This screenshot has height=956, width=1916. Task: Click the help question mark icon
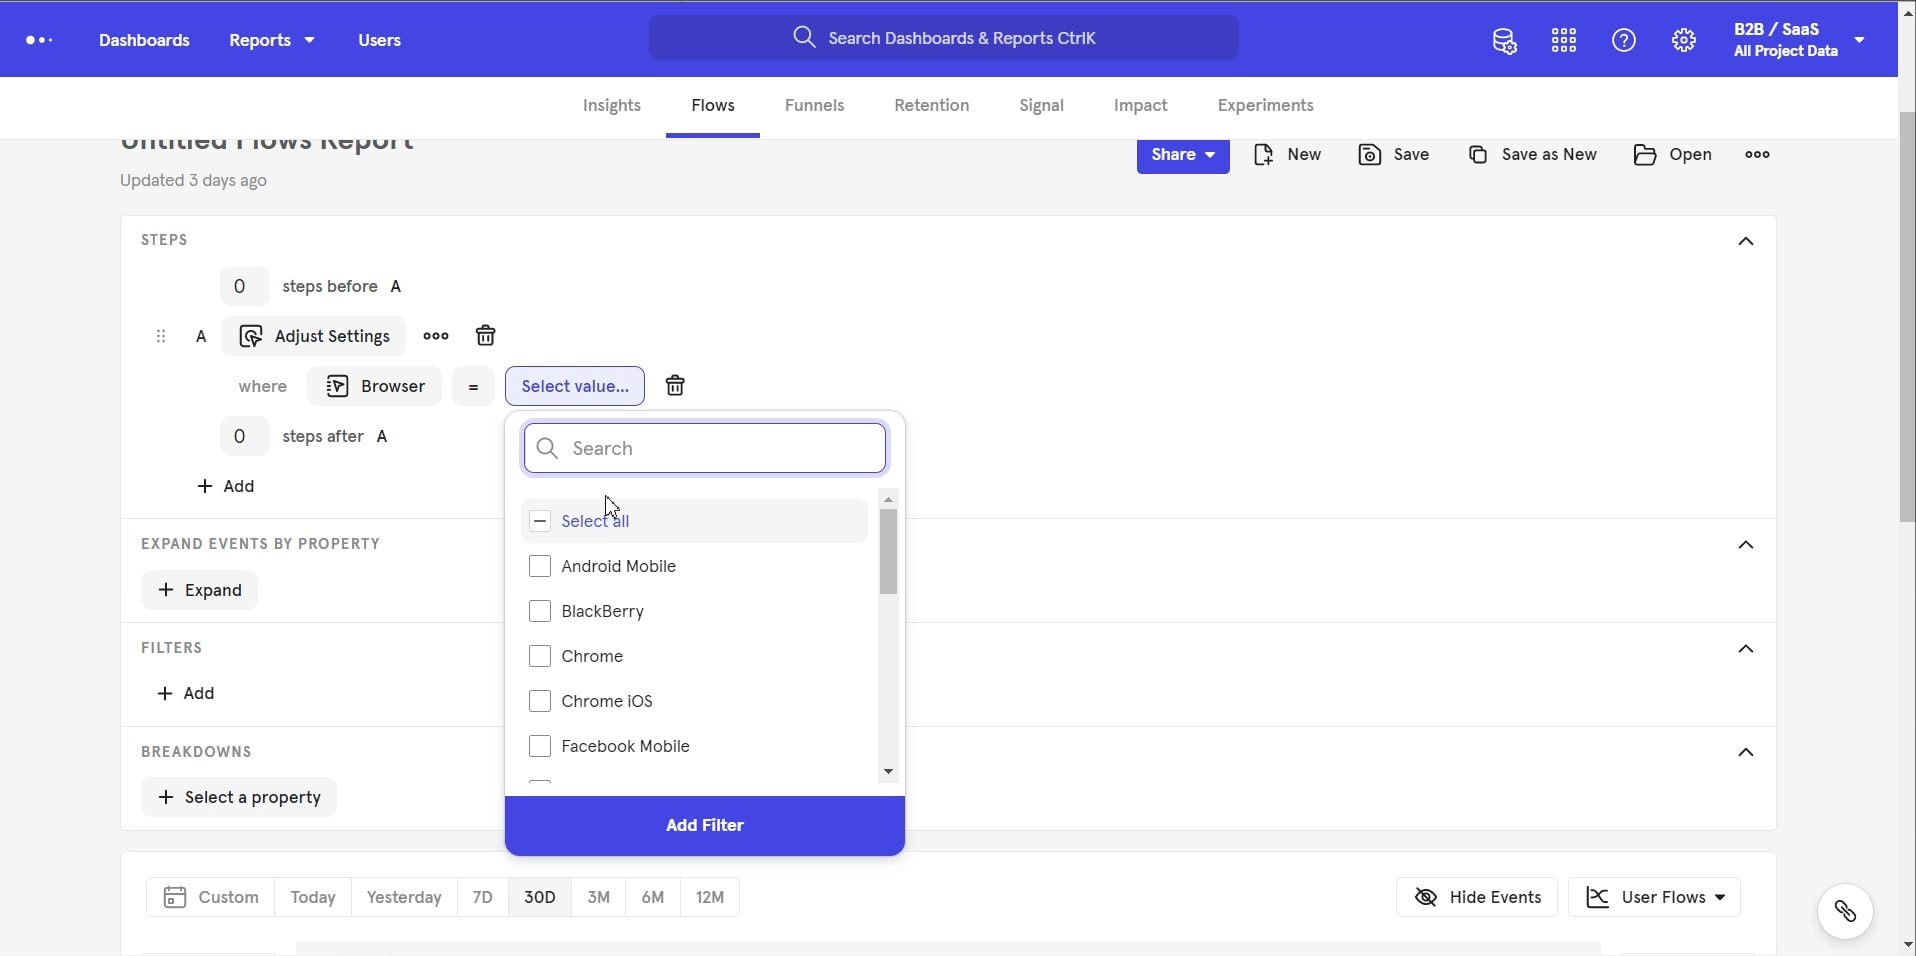pyautogui.click(x=1623, y=40)
